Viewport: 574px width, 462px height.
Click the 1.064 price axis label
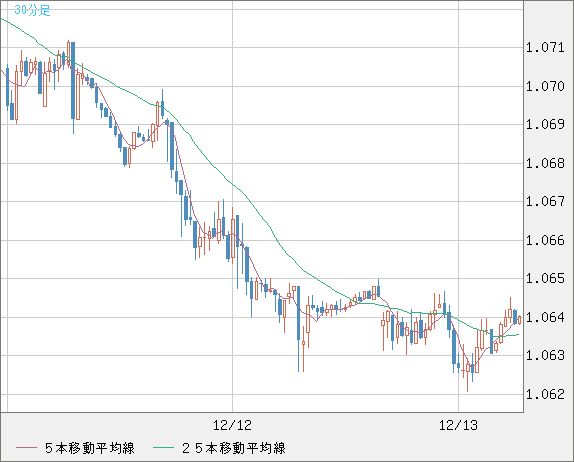pos(545,317)
